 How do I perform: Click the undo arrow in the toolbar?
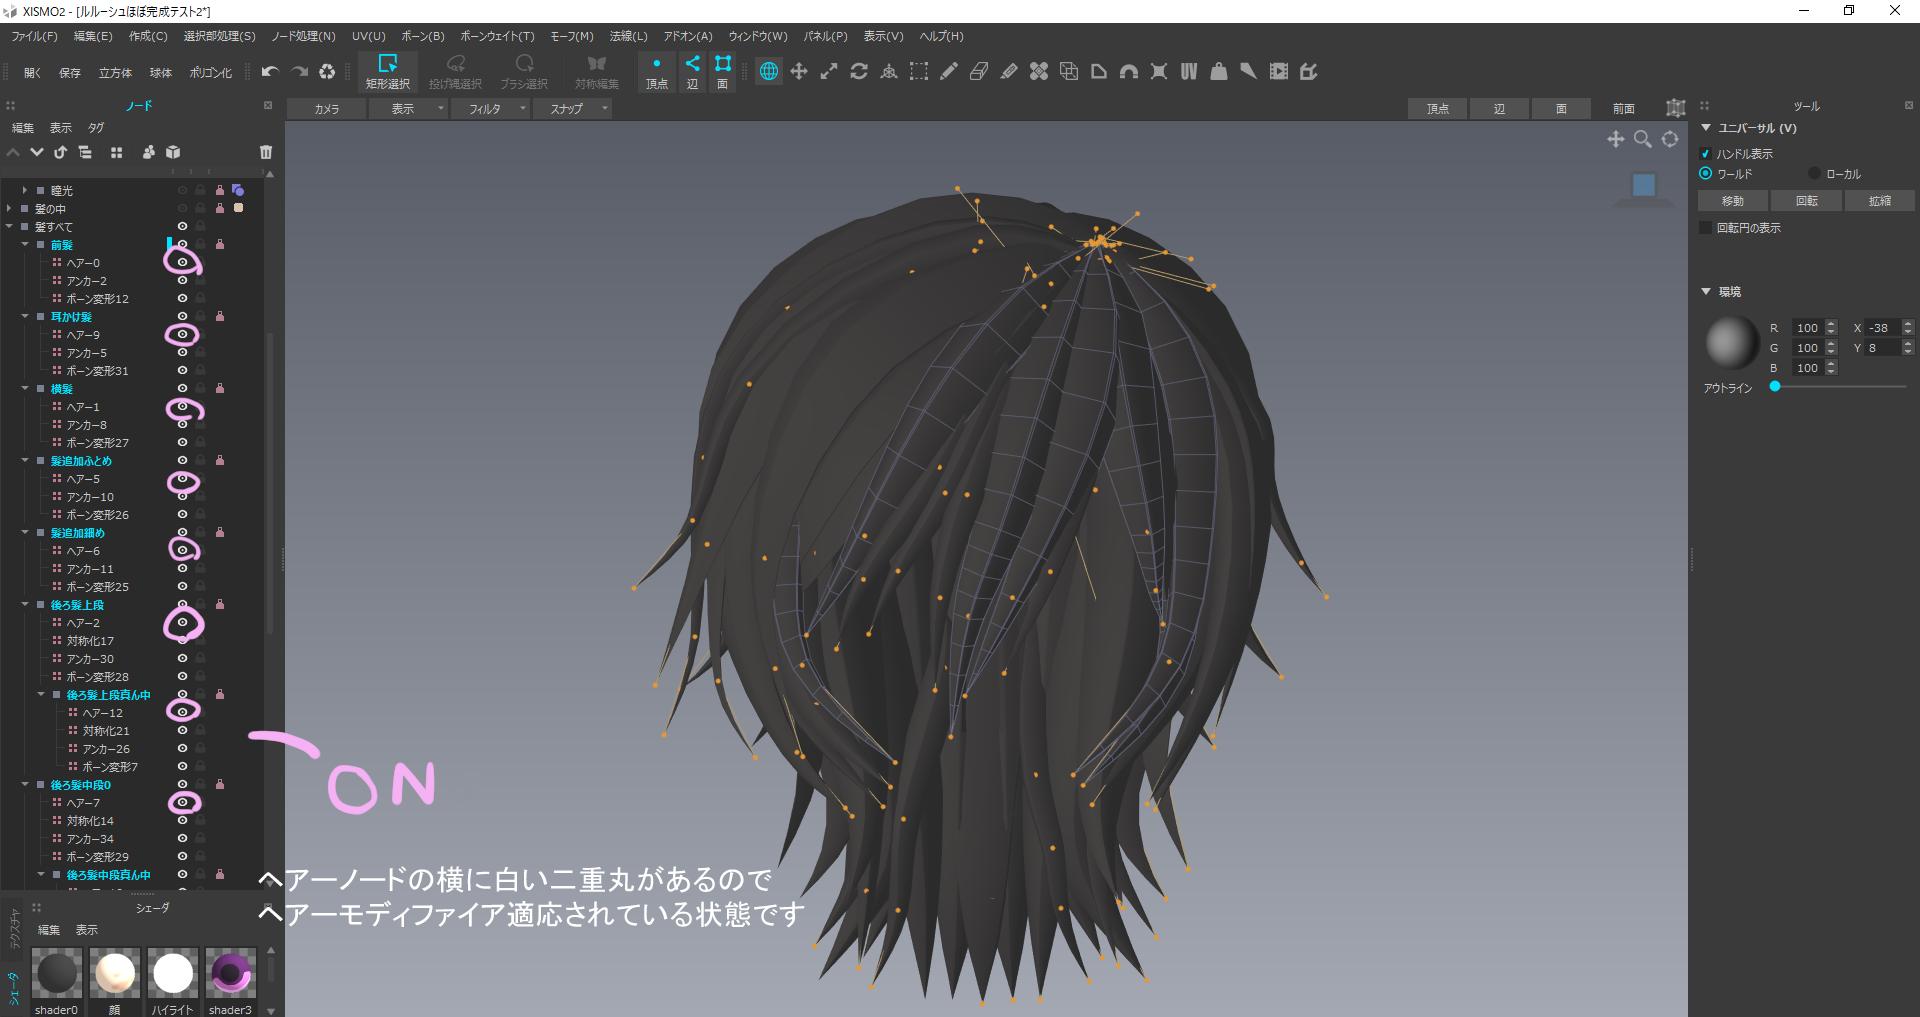[270, 71]
